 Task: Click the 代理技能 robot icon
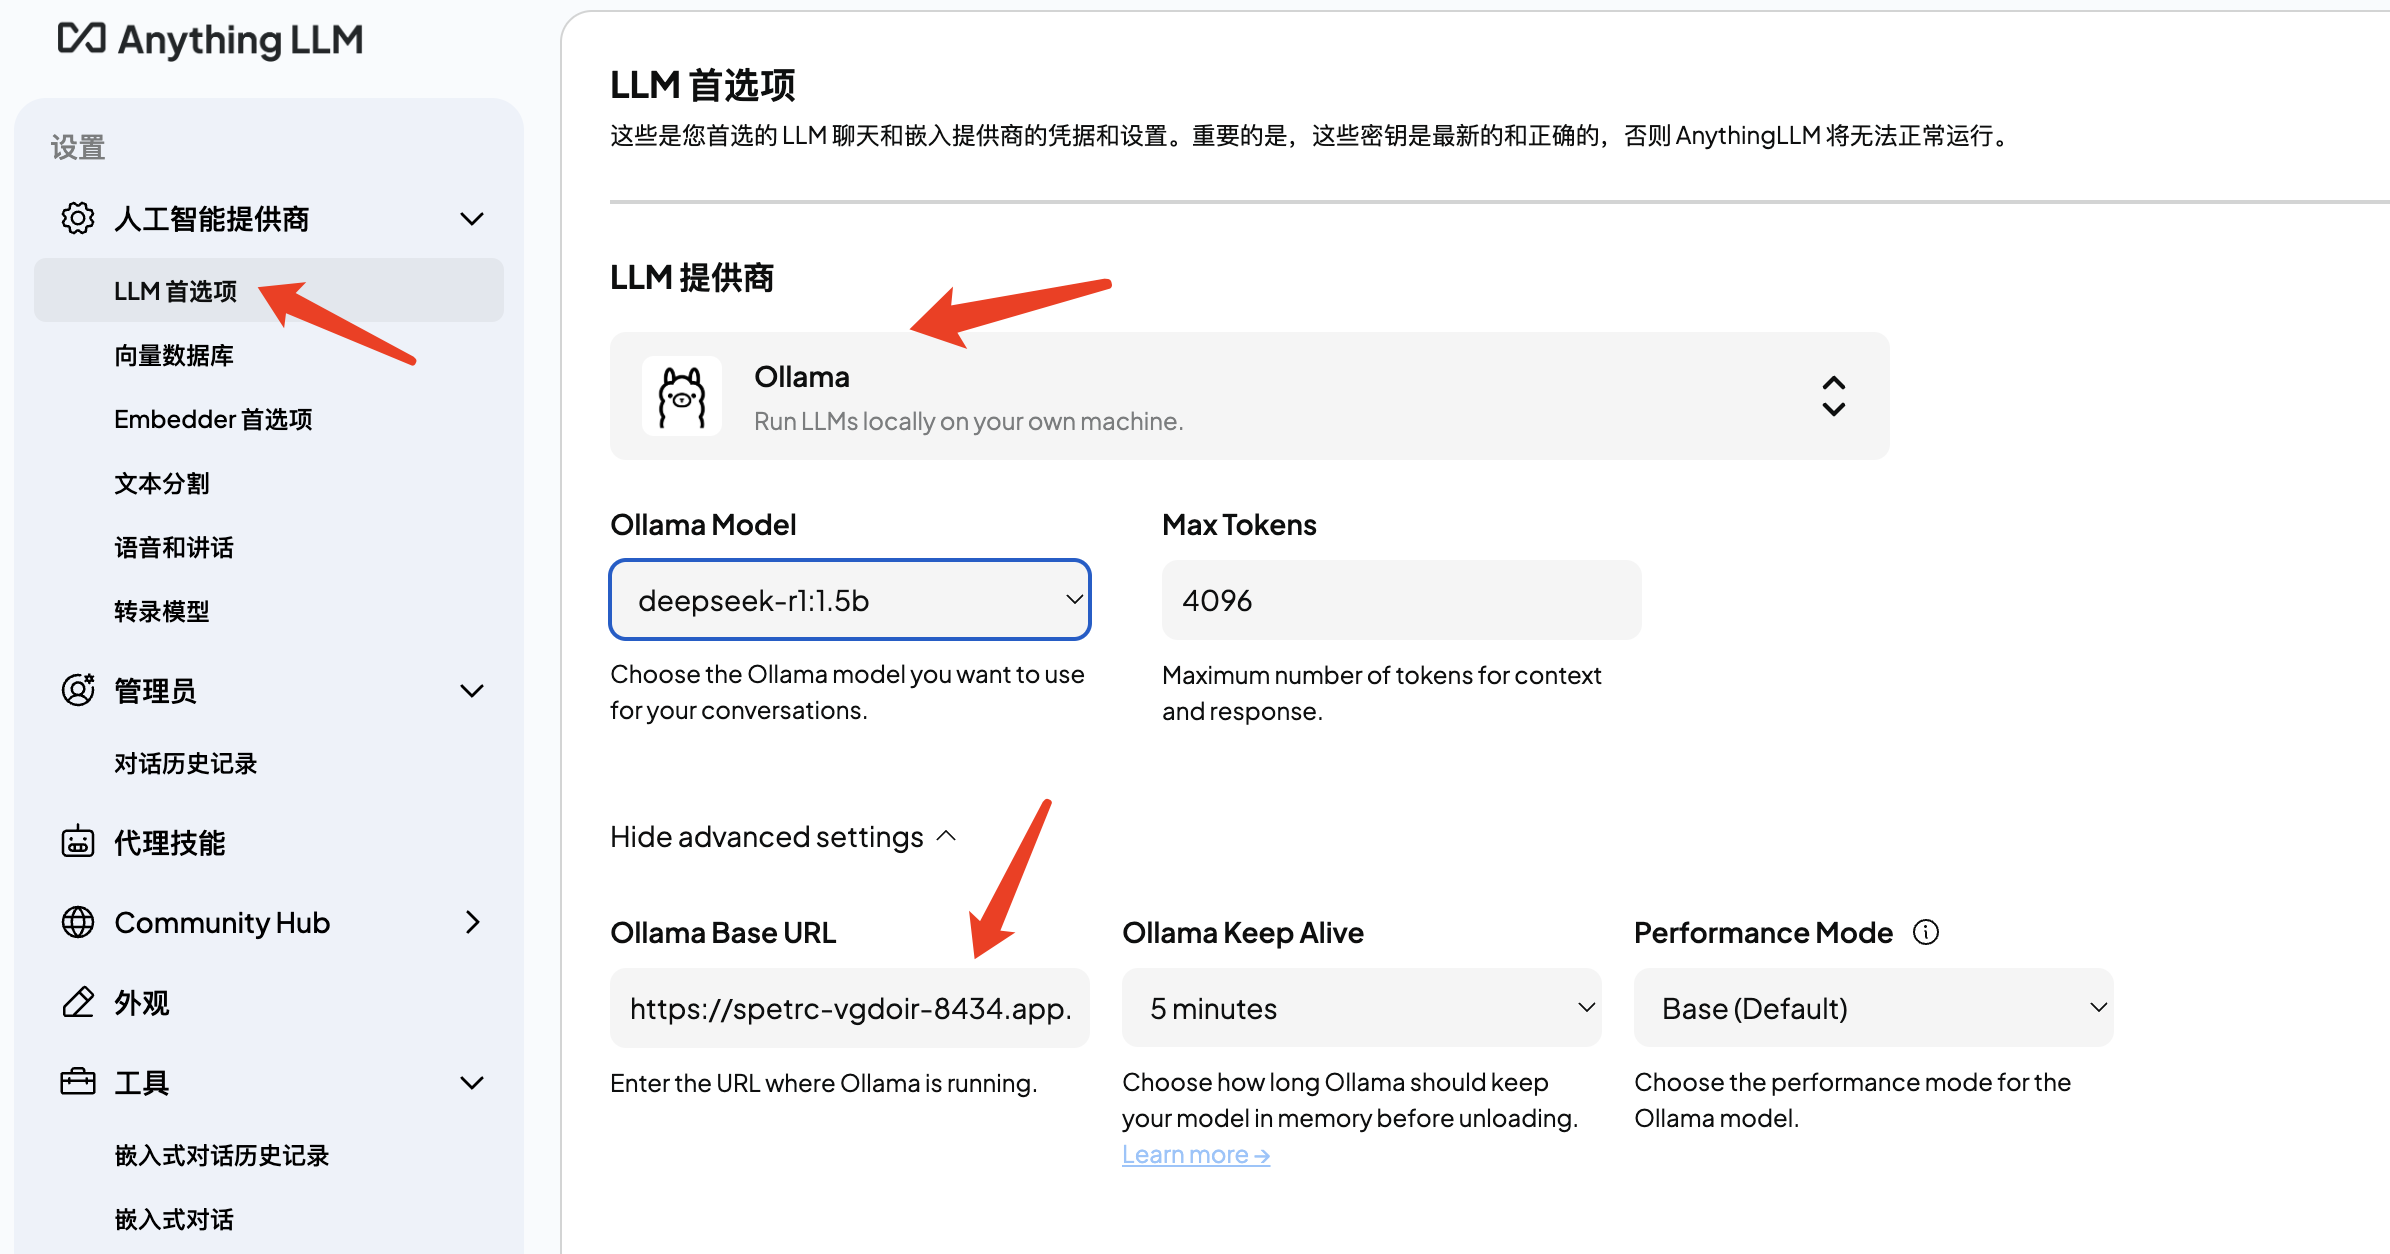(78, 842)
